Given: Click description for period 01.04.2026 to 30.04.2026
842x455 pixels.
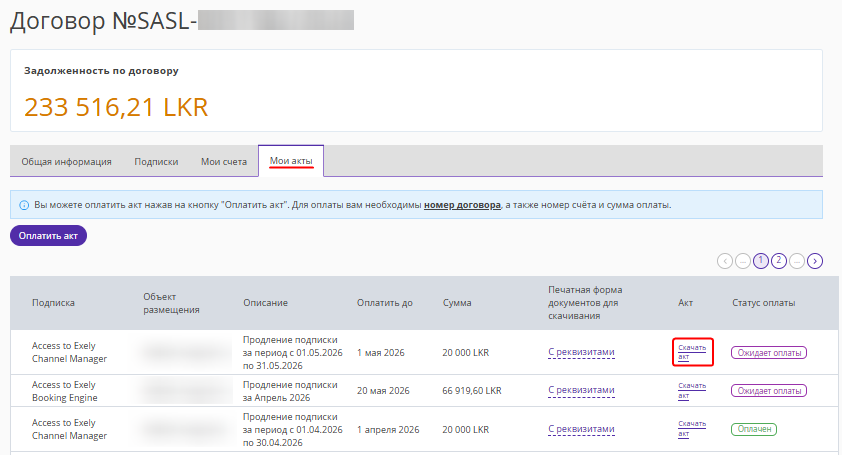Looking at the screenshot, I should (x=293, y=430).
